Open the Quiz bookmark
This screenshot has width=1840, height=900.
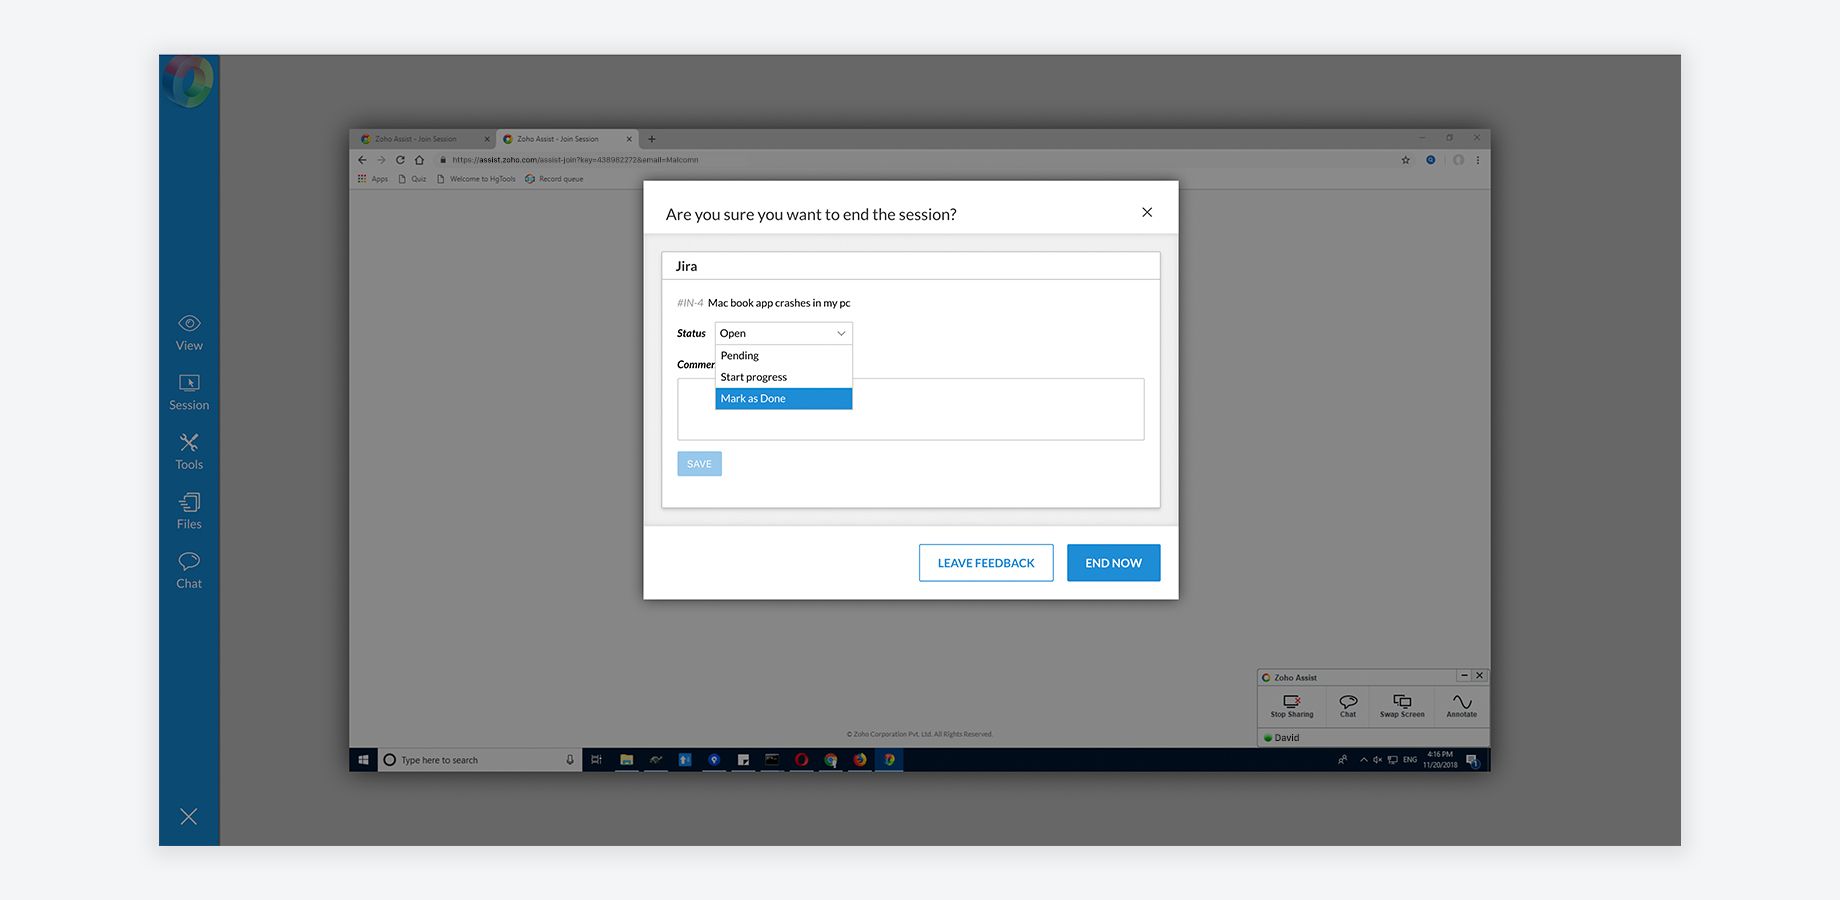point(412,179)
